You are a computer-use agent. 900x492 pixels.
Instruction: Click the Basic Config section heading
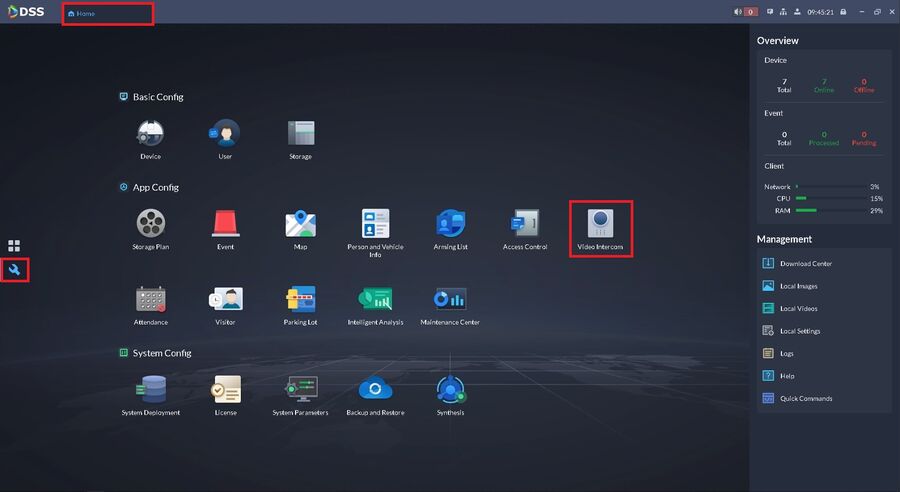(158, 97)
